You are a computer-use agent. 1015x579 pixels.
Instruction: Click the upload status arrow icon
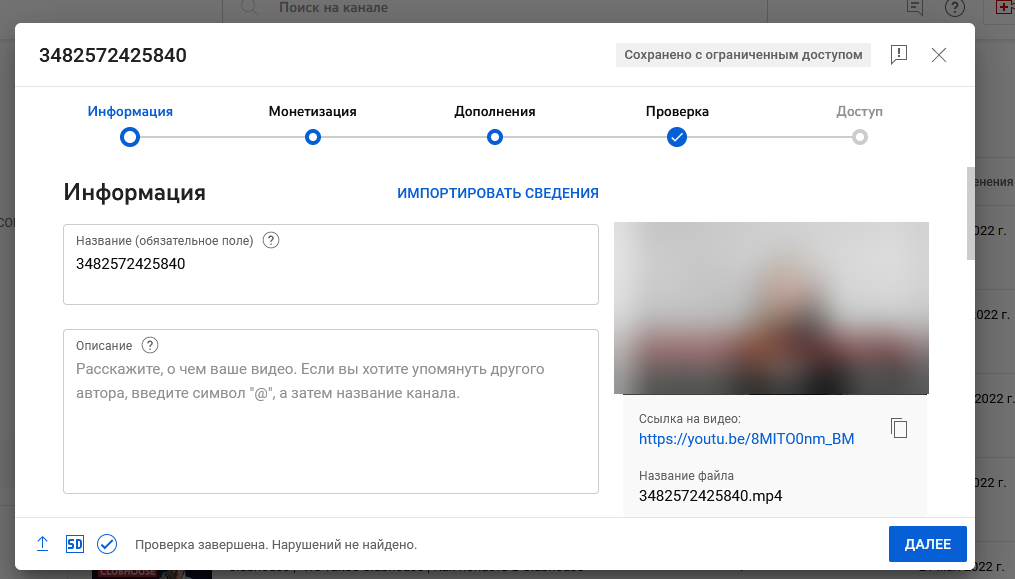pyautogui.click(x=42, y=544)
